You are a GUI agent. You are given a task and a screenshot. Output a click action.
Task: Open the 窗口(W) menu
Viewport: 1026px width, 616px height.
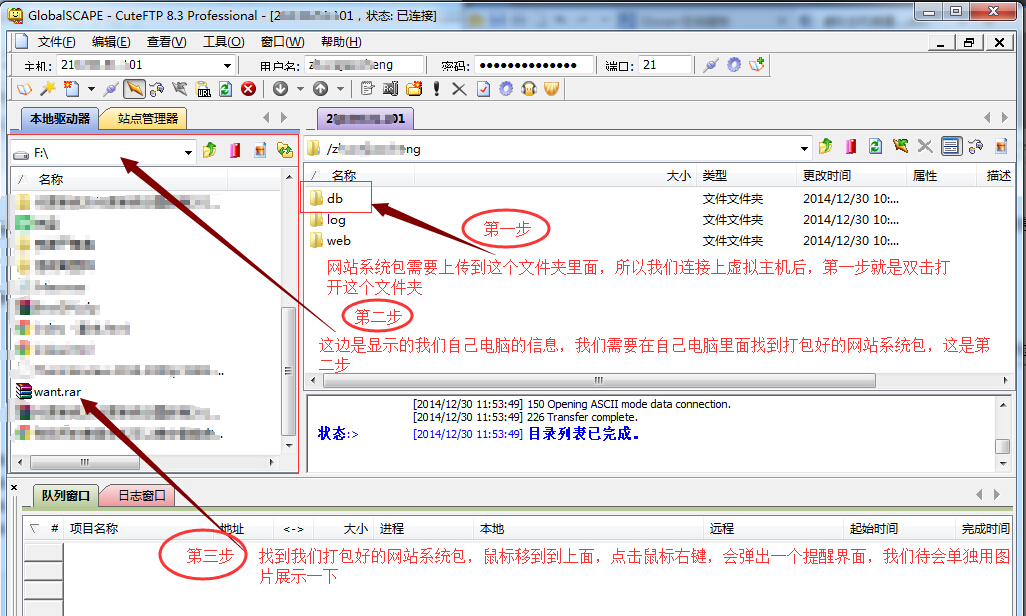282,42
